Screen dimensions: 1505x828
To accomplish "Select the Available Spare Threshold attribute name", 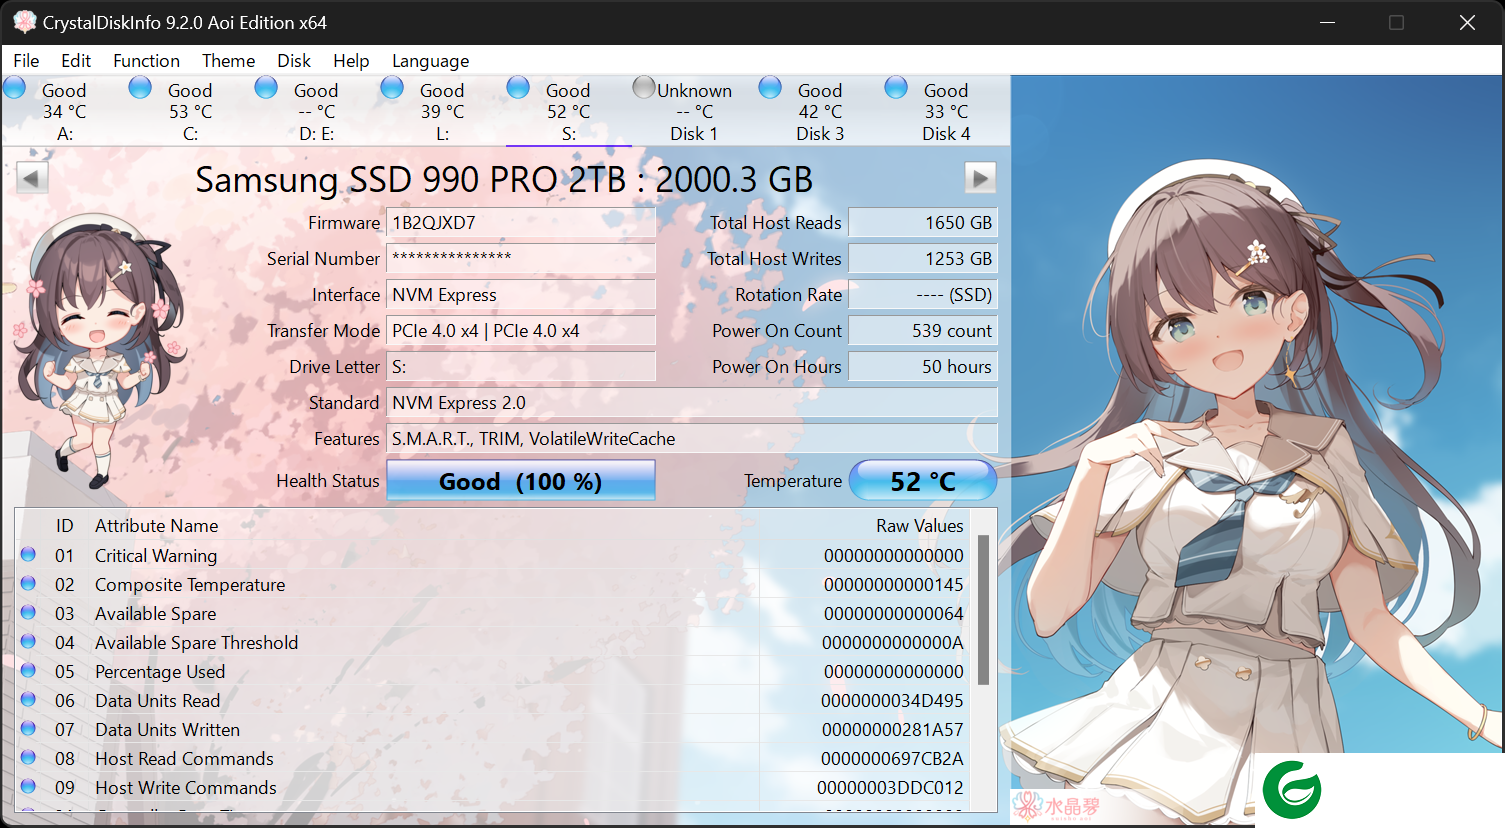I will click(x=196, y=643).
